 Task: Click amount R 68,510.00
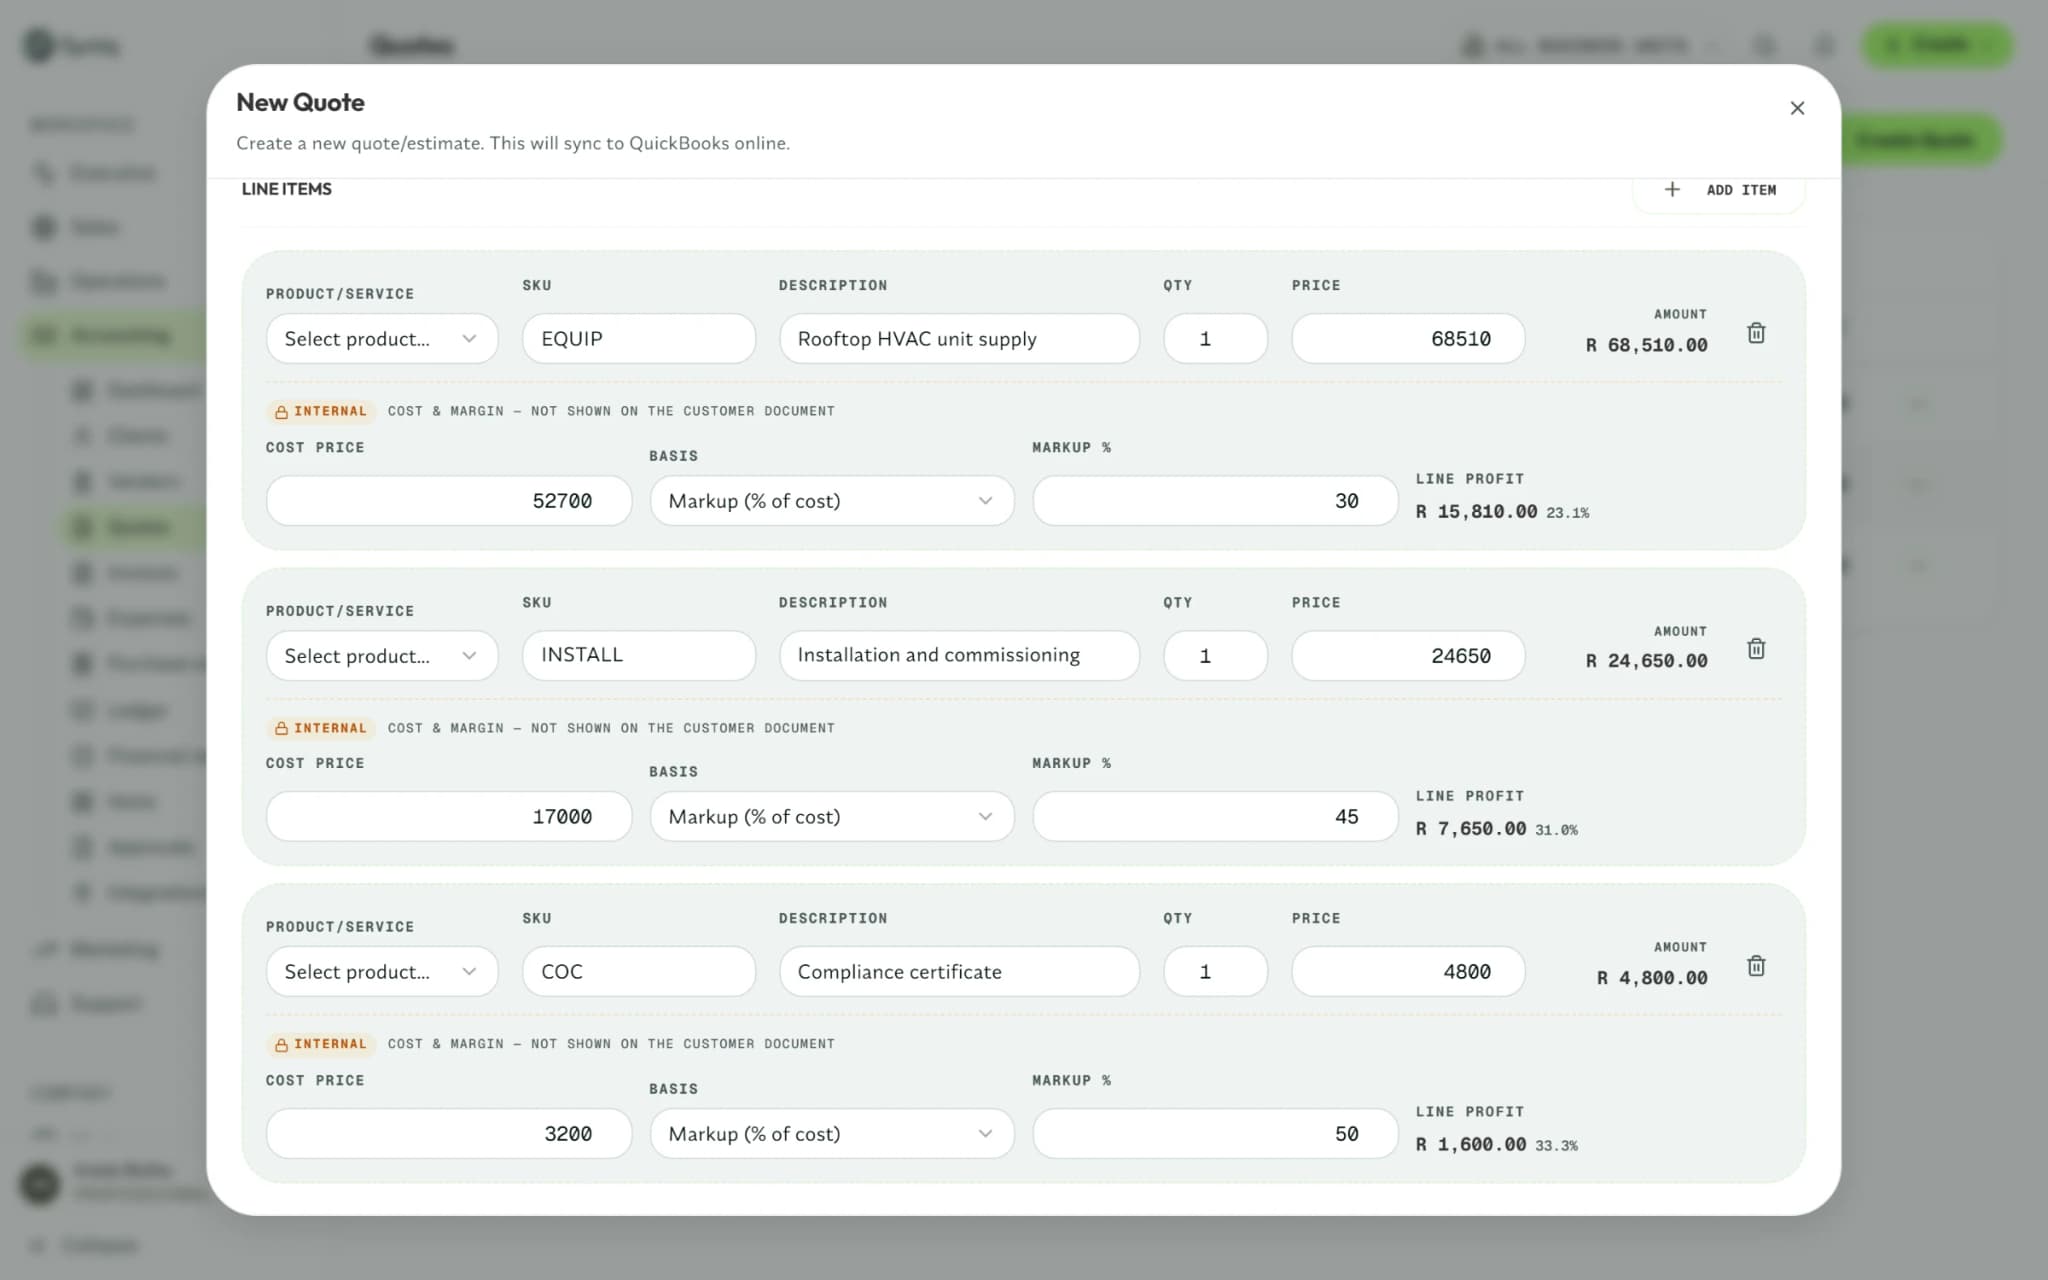coord(1646,345)
